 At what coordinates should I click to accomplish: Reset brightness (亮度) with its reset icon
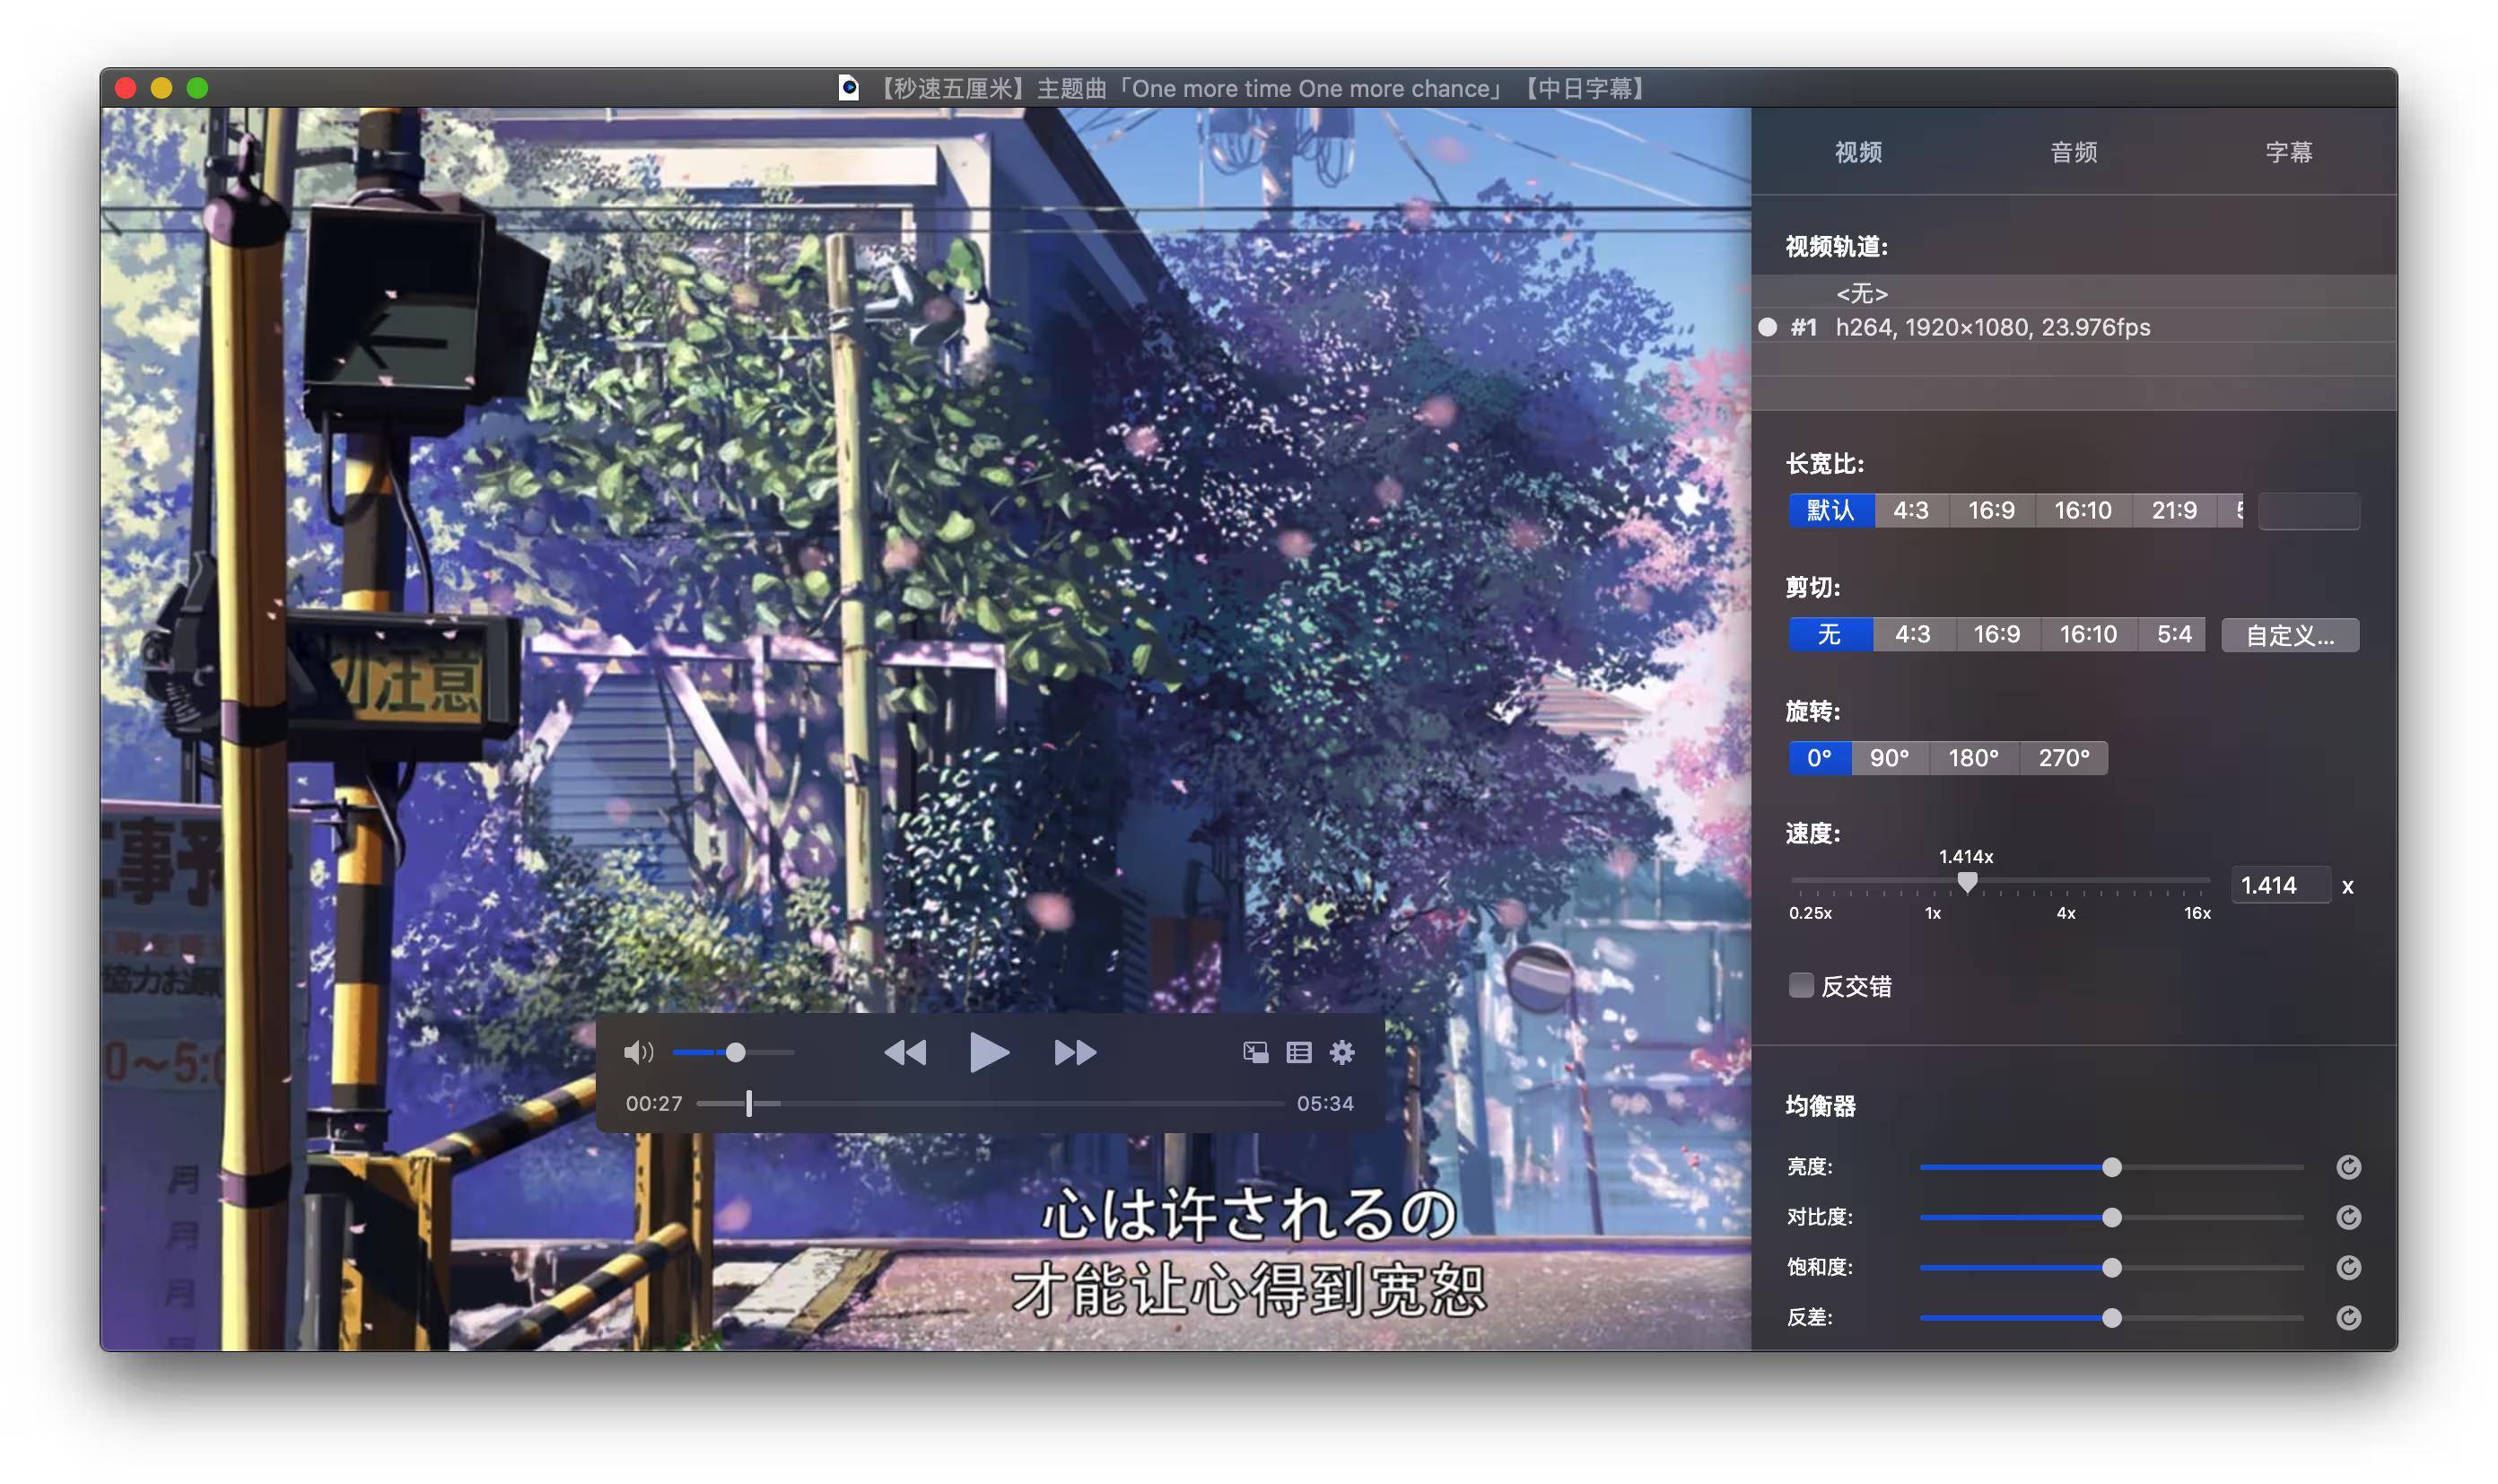(x=2348, y=1167)
